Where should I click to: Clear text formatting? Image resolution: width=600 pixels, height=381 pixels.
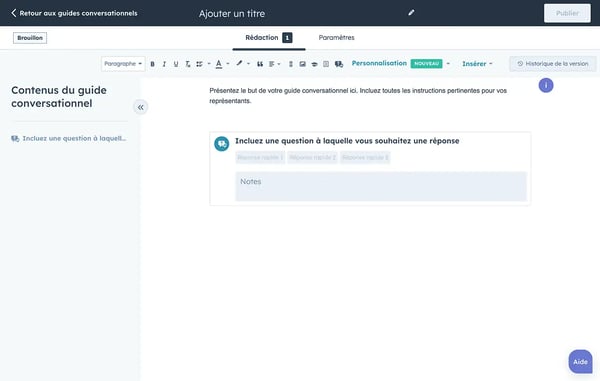point(188,64)
